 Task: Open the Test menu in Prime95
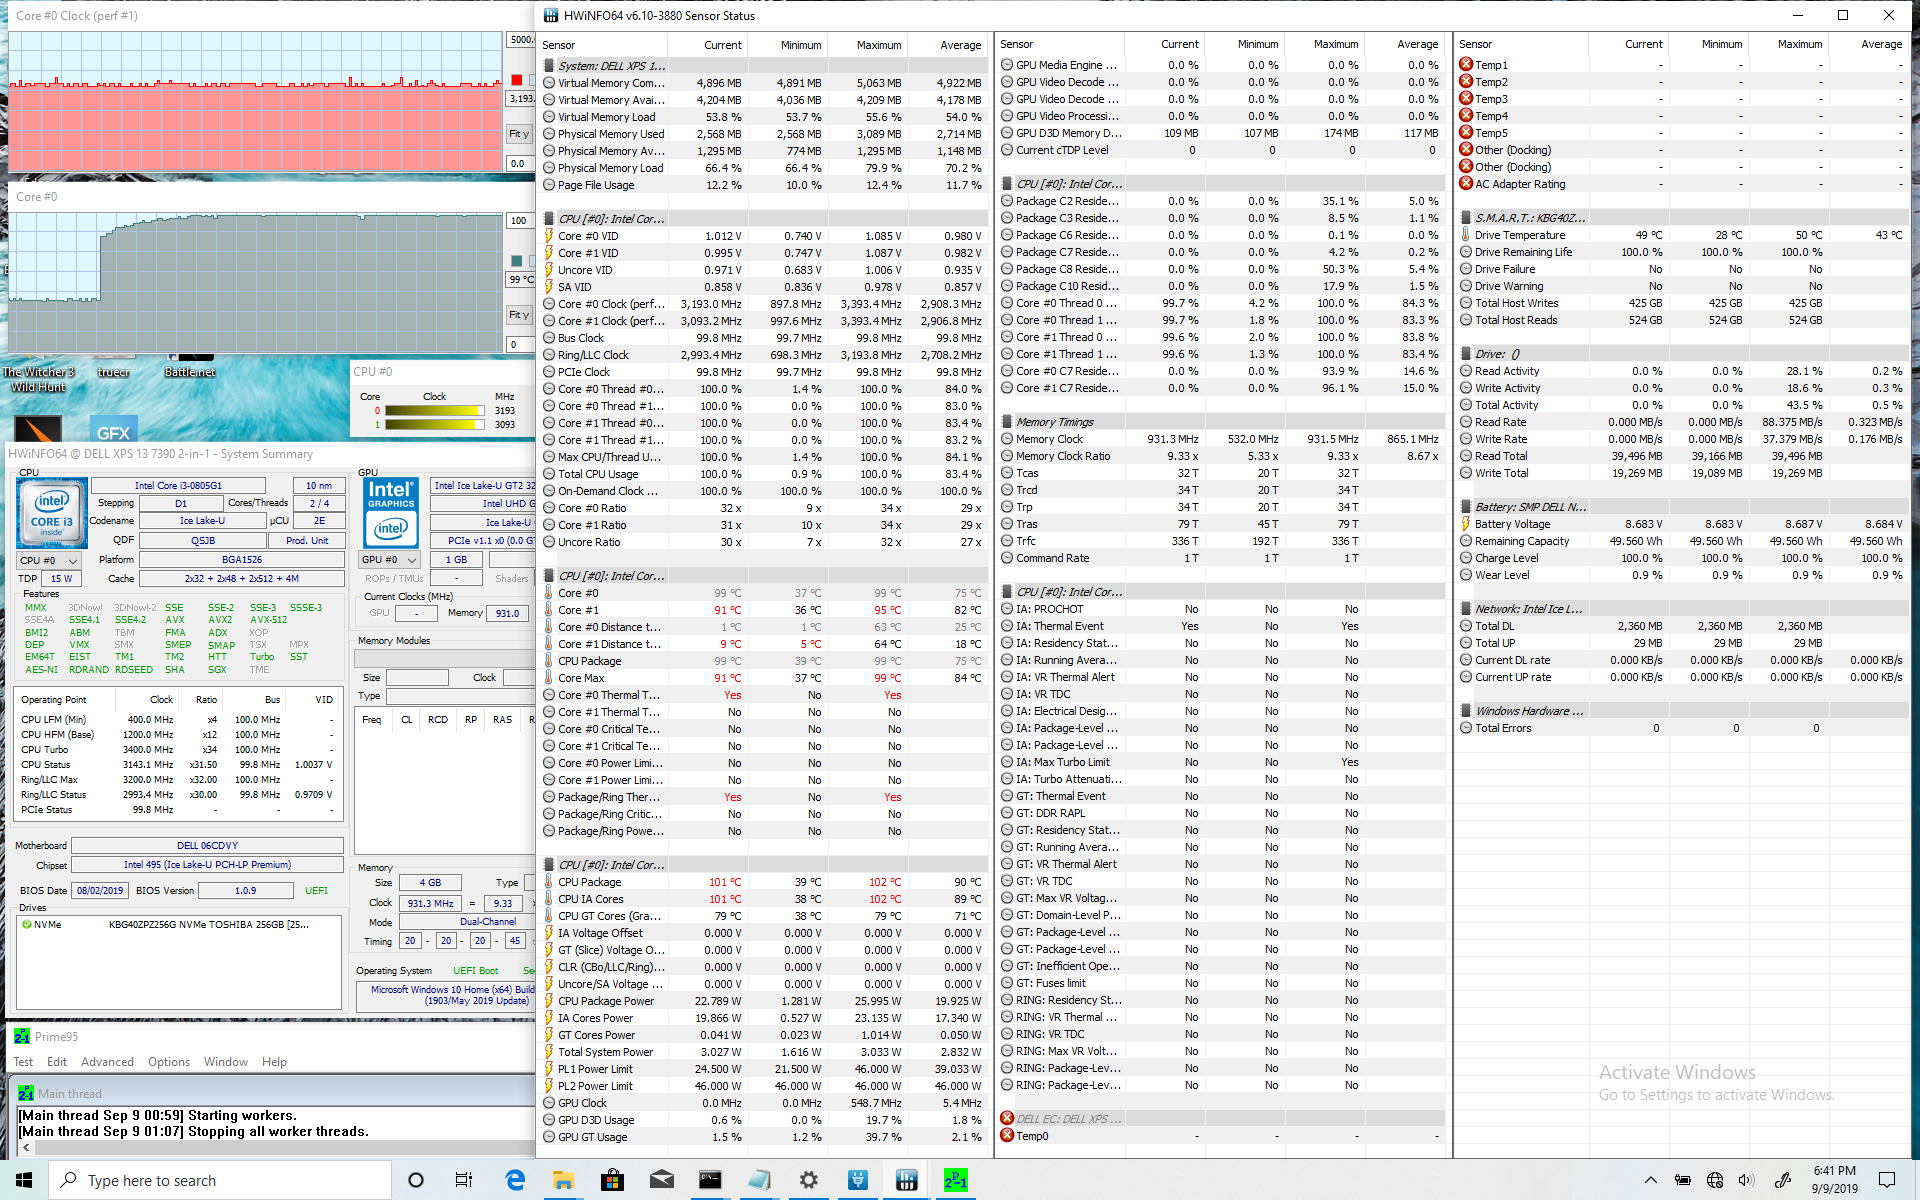coord(23,1062)
